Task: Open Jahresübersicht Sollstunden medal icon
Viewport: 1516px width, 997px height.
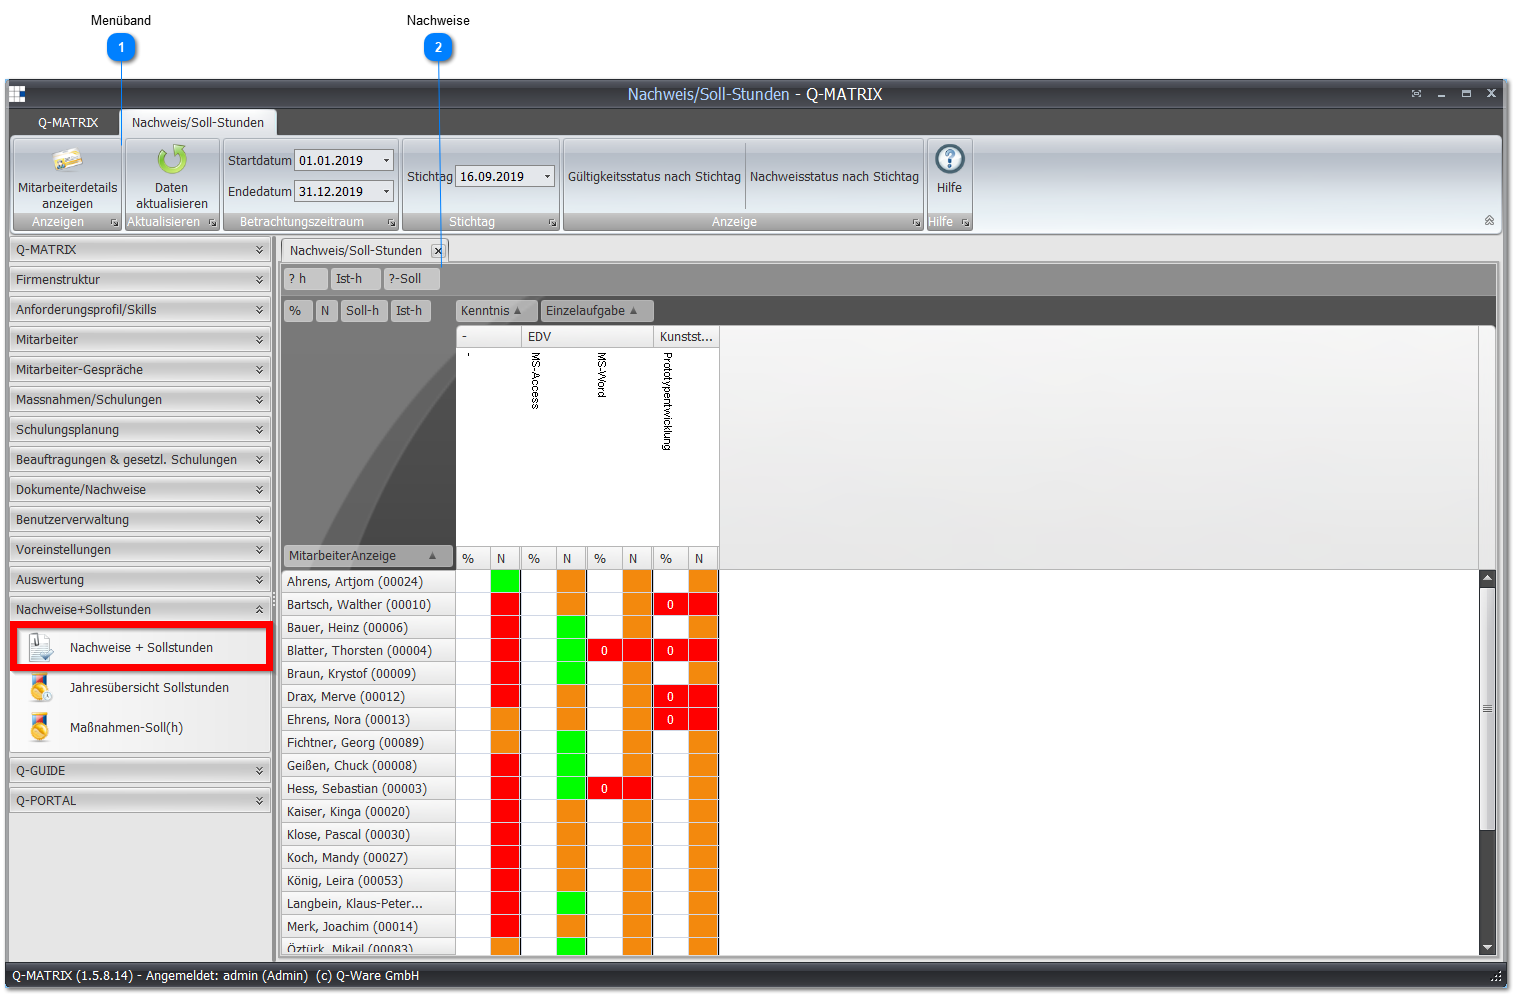Action: [x=40, y=688]
